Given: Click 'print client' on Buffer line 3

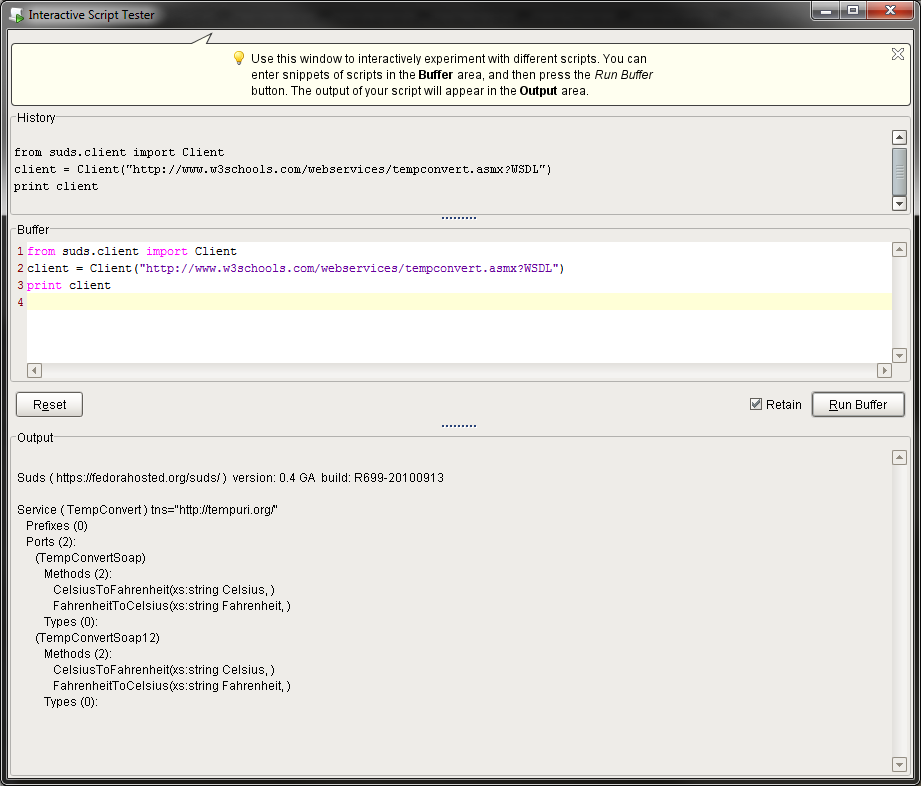Looking at the screenshot, I should [x=69, y=285].
